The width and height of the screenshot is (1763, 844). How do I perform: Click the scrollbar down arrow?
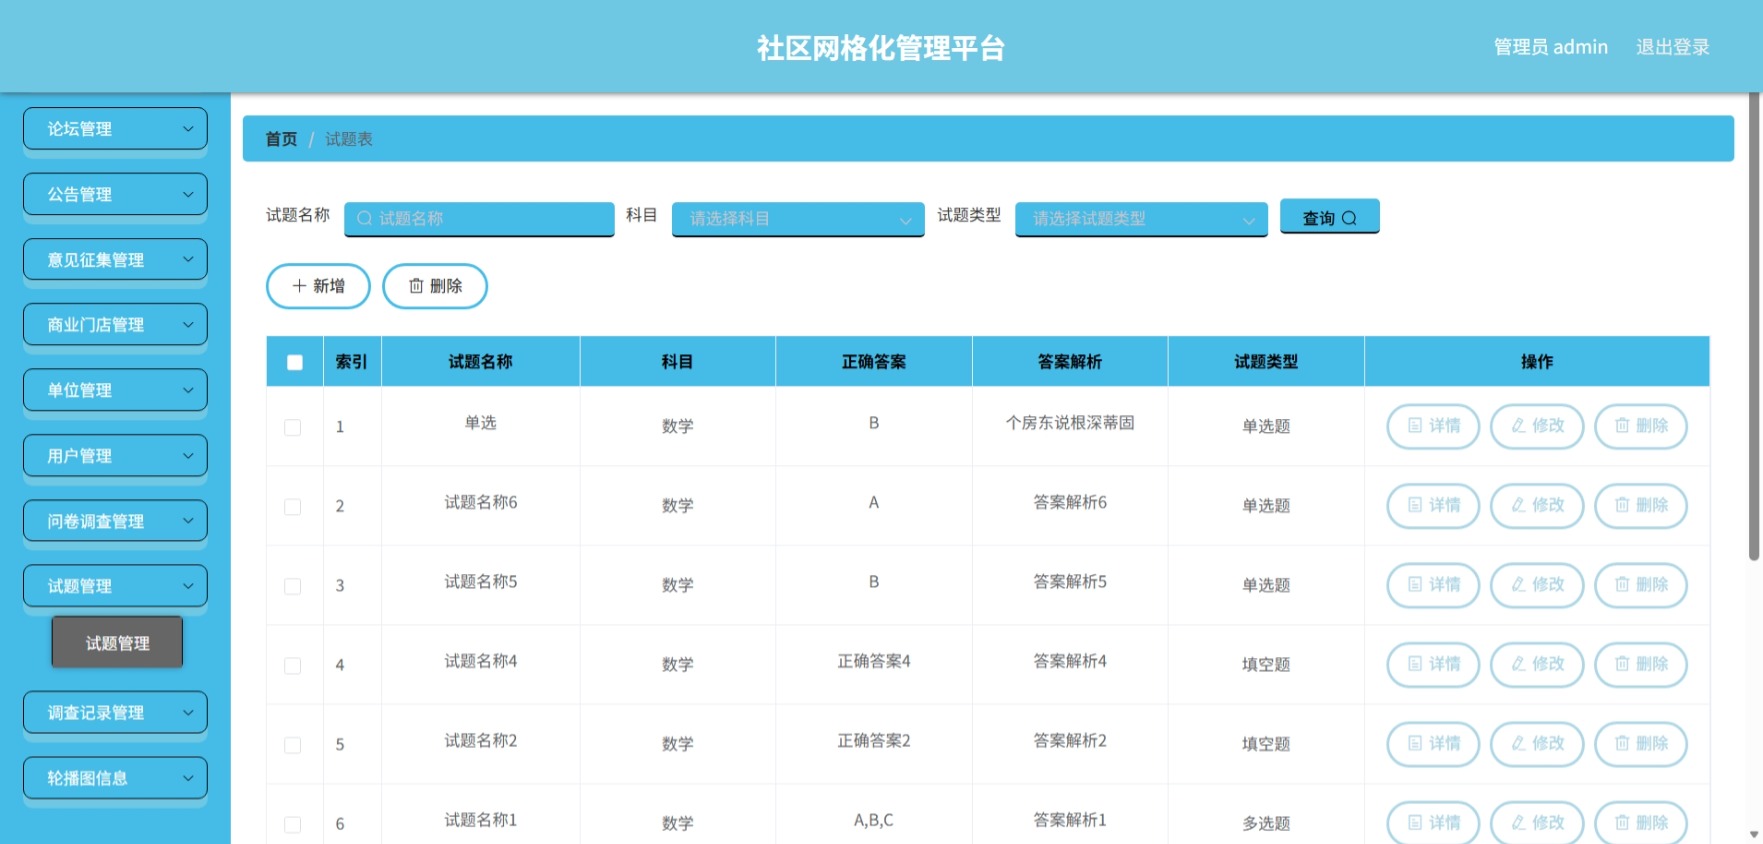pyautogui.click(x=1755, y=834)
